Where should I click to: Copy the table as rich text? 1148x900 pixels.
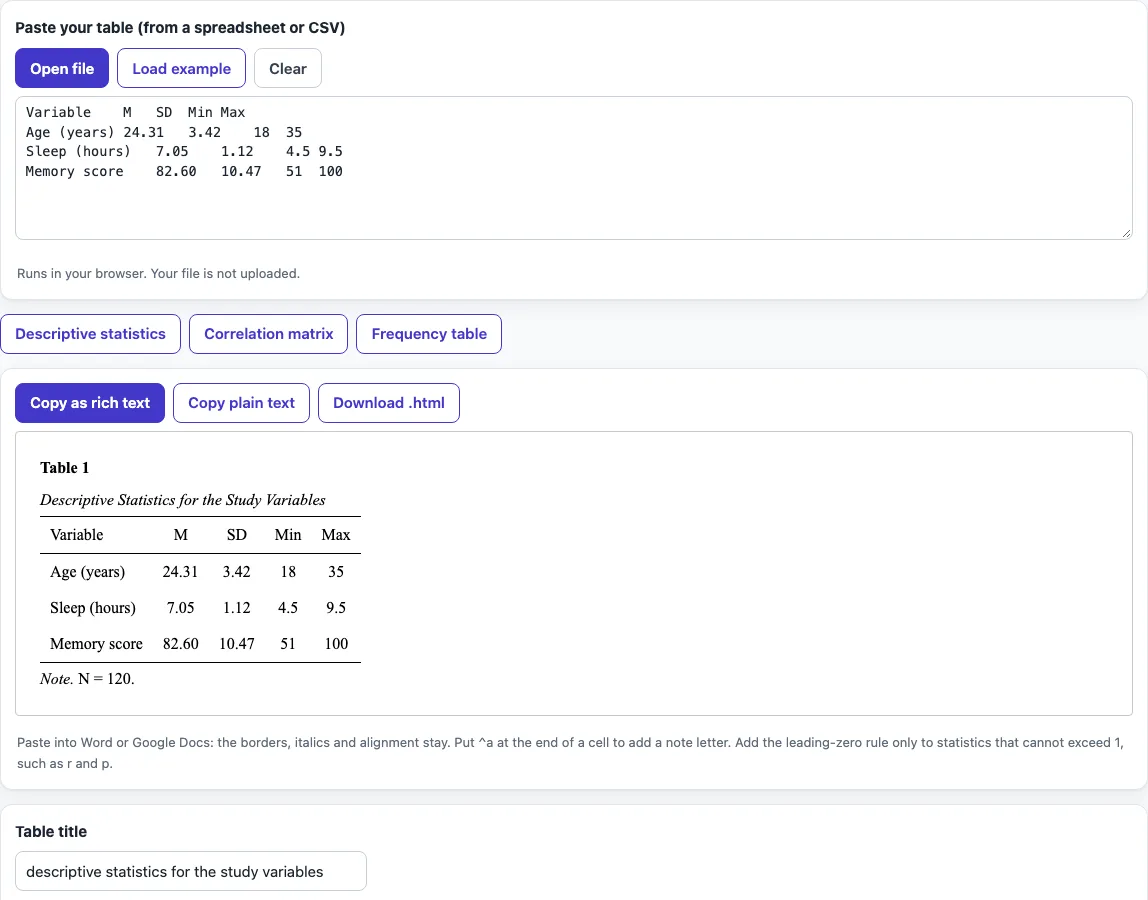click(x=90, y=403)
